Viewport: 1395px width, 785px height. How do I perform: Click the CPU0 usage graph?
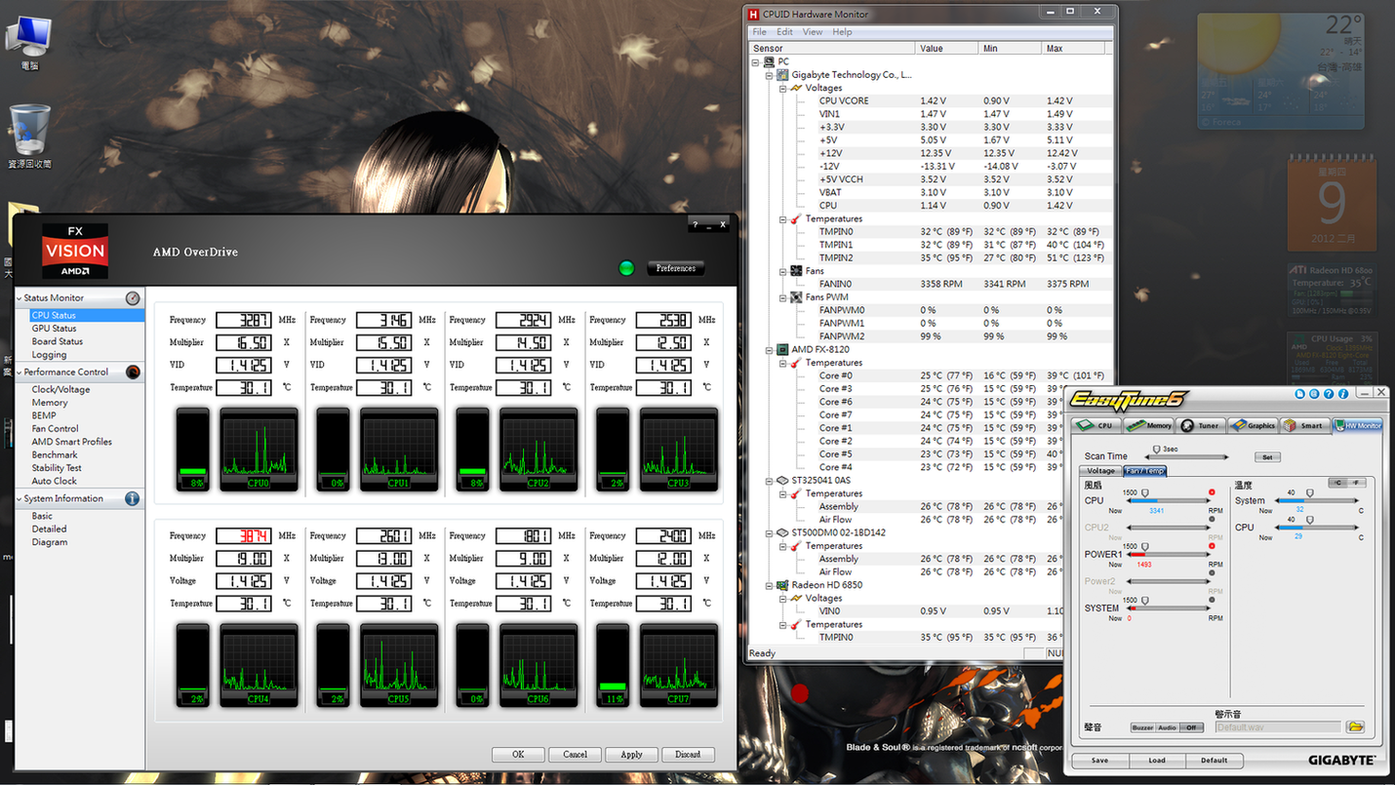(x=259, y=448)
